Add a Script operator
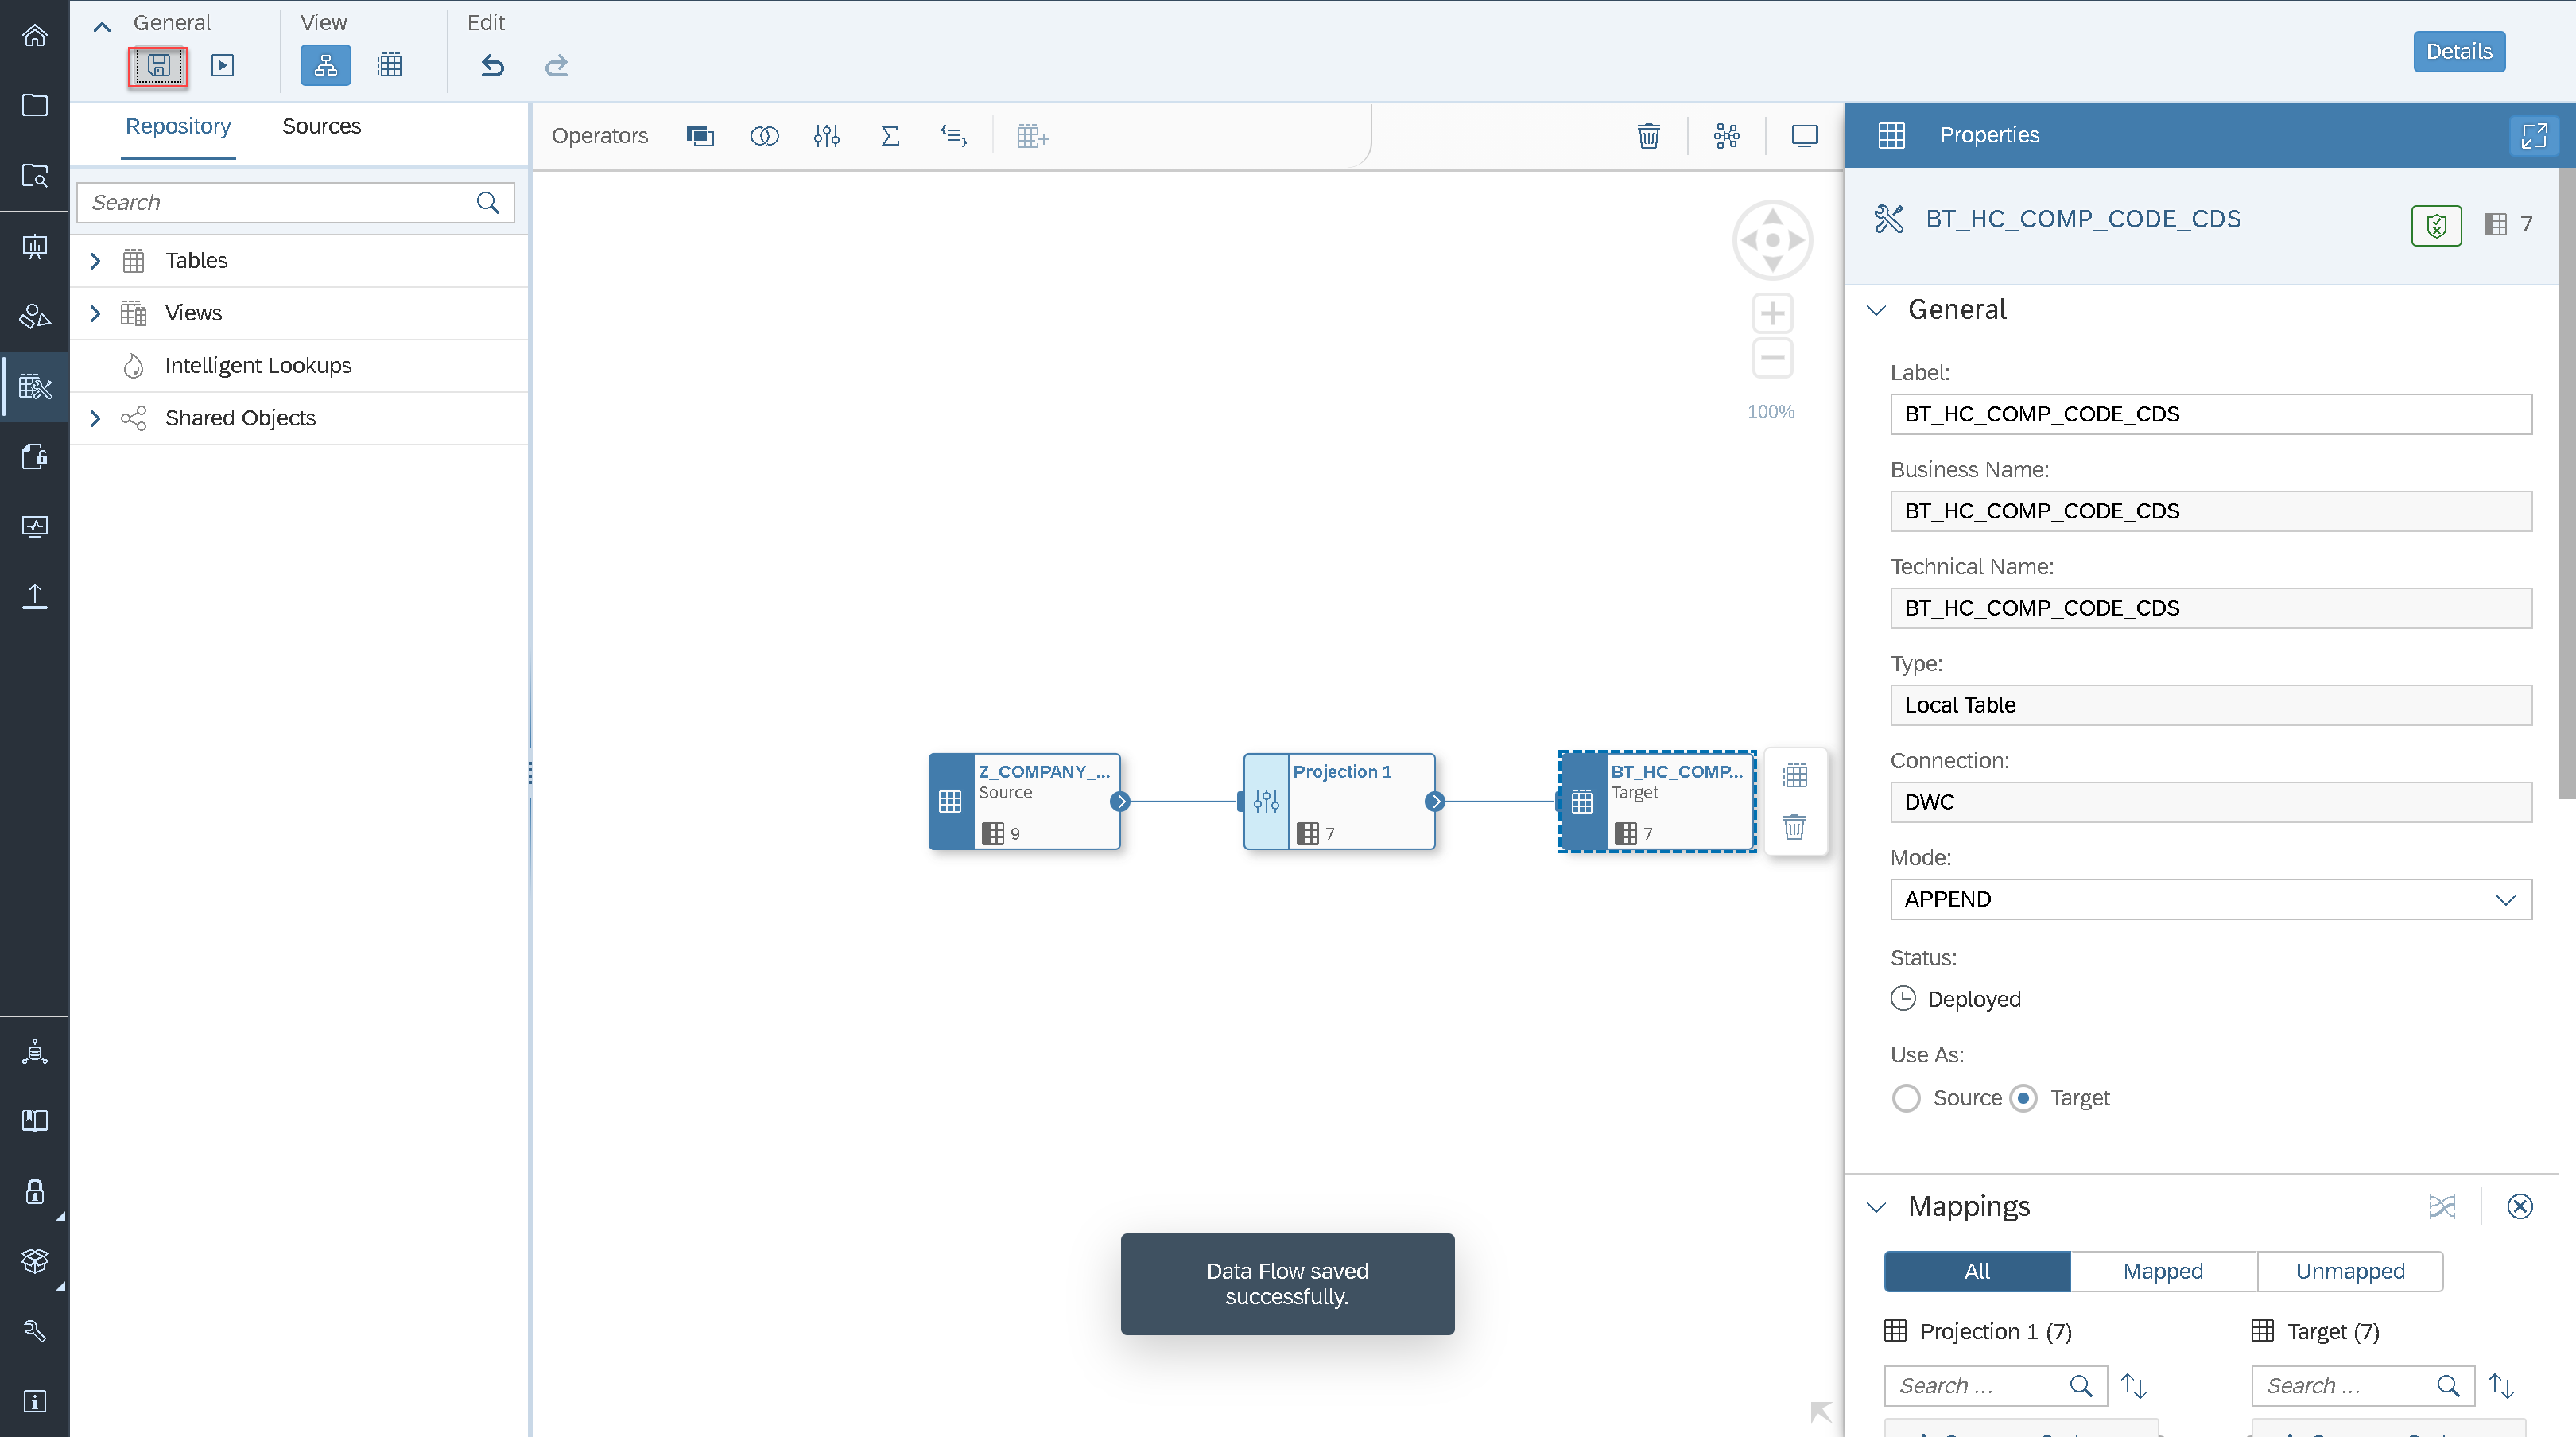Image resolution: width=2576 pixels, height=1437 pixels. tap(954, 136)
